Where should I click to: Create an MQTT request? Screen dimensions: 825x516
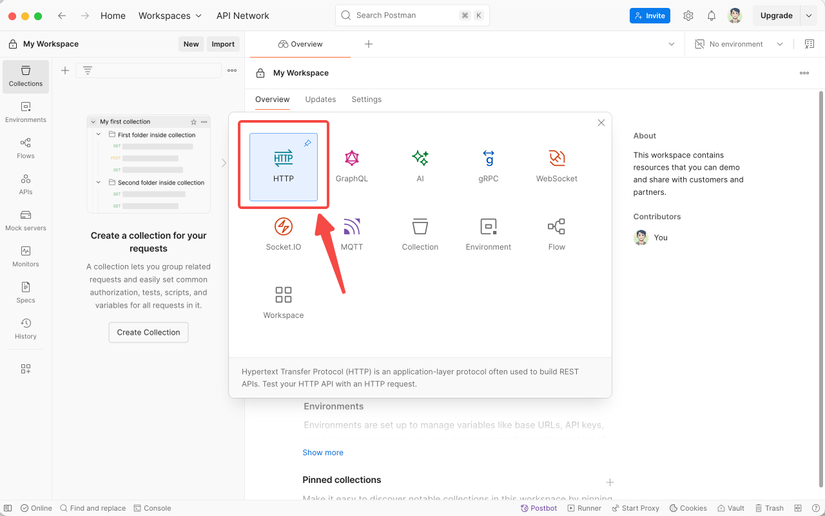point(351,235)
